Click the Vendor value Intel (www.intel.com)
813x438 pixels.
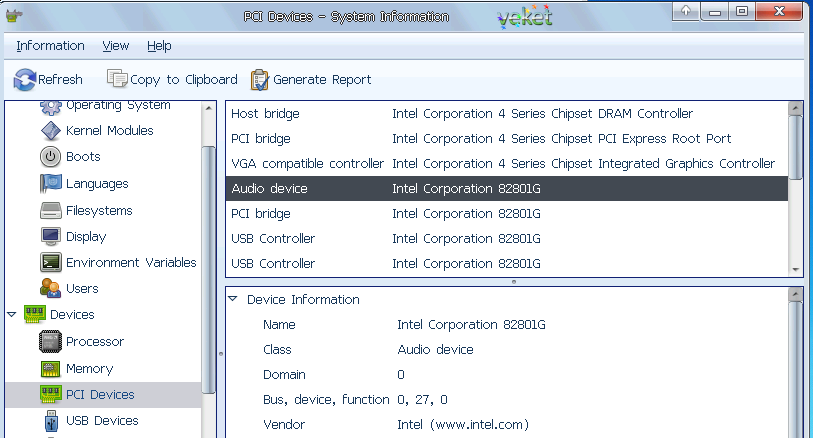tap(462, 425)
